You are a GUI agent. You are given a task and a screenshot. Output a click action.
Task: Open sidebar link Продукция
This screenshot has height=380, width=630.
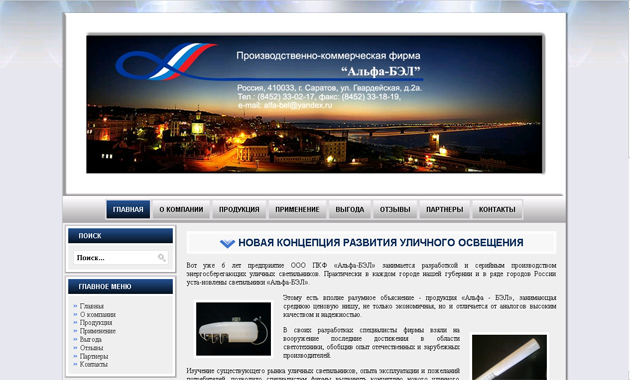pos(96,323)
